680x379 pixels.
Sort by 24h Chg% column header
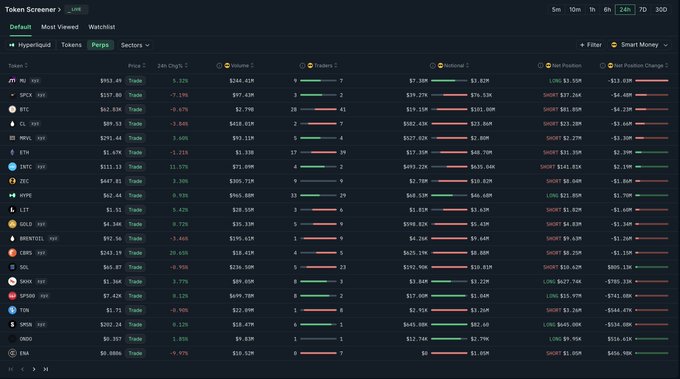tap(172, 65)
